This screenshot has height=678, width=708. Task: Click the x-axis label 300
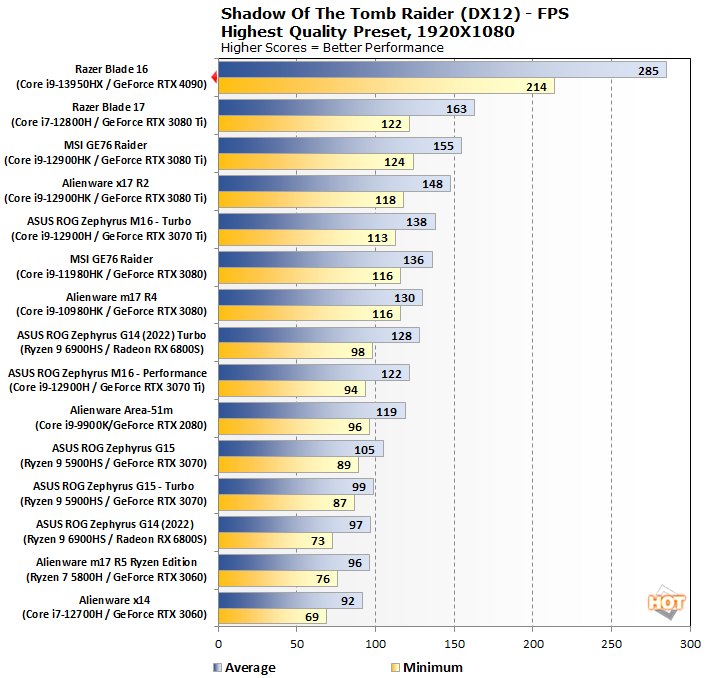[x=690, y=644]
